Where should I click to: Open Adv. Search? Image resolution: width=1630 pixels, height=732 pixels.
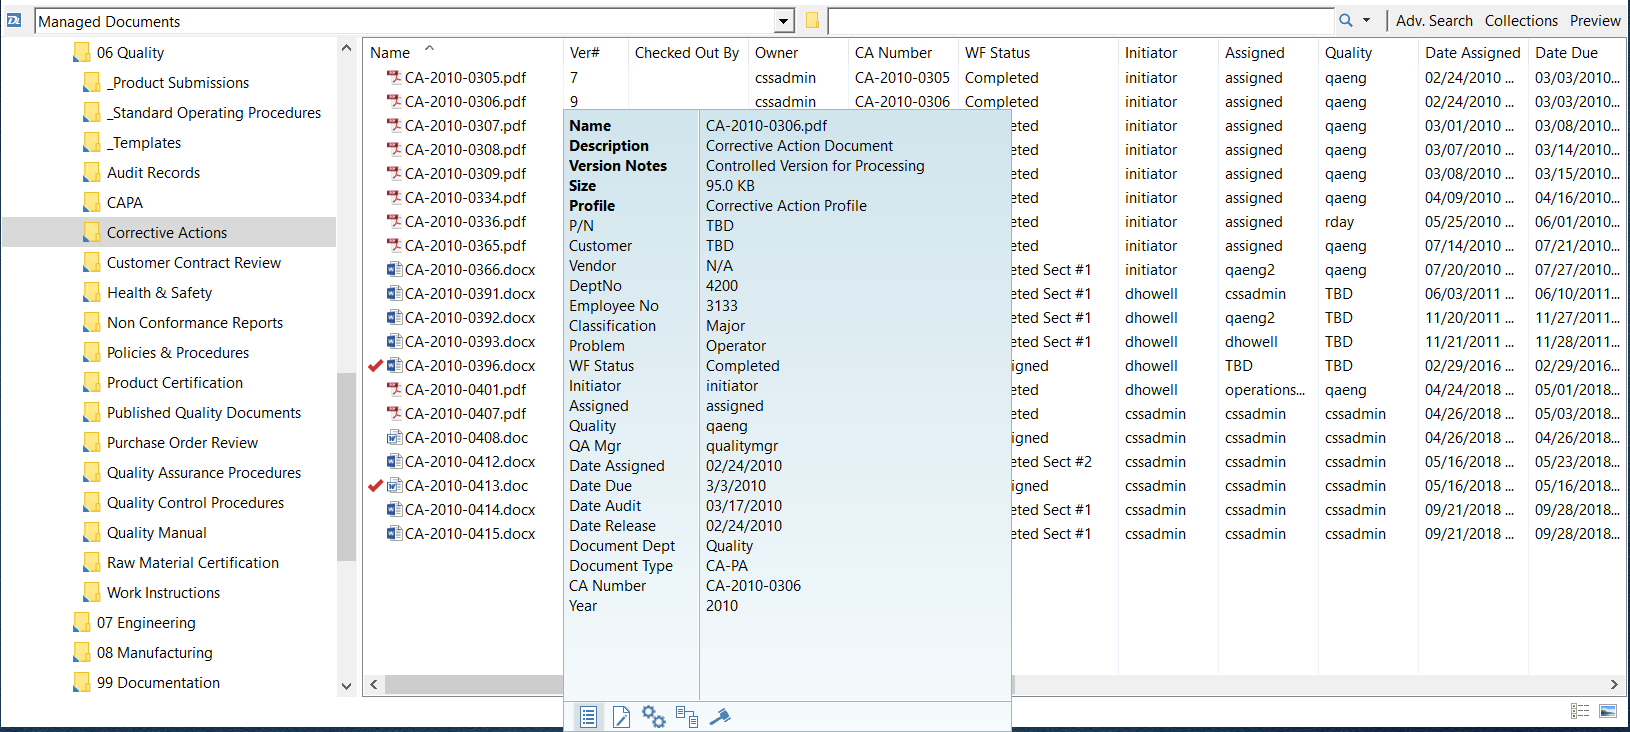tap(1434, 21)
